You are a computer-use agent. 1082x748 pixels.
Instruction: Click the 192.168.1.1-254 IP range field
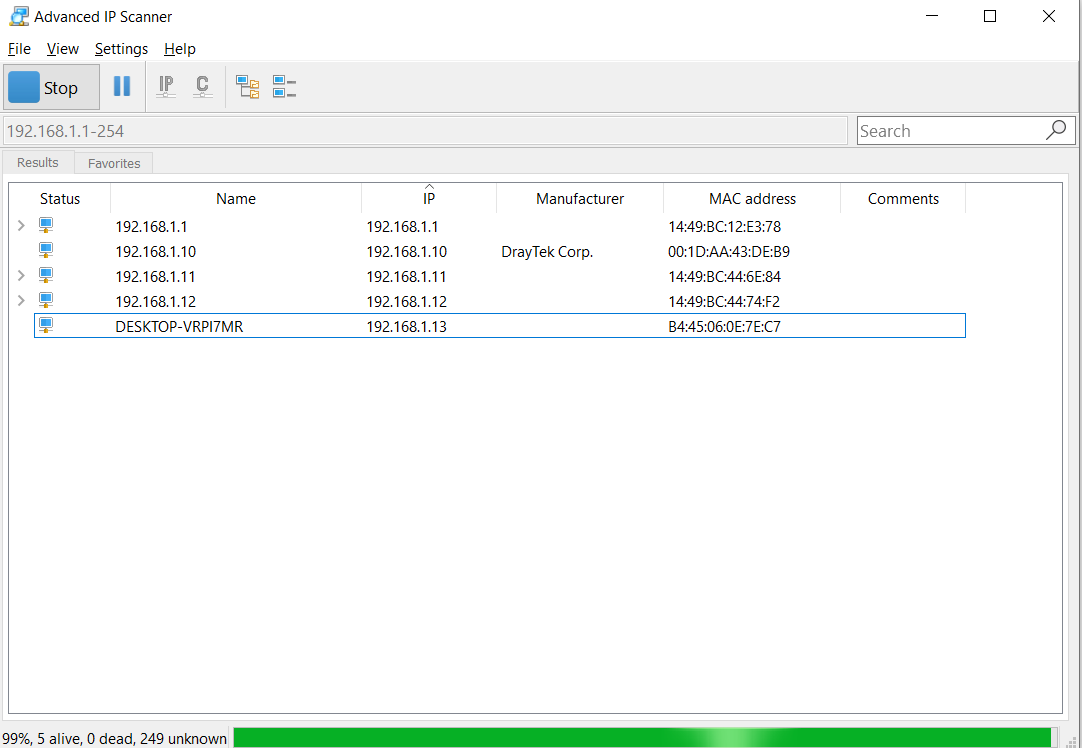click(425, 130)
